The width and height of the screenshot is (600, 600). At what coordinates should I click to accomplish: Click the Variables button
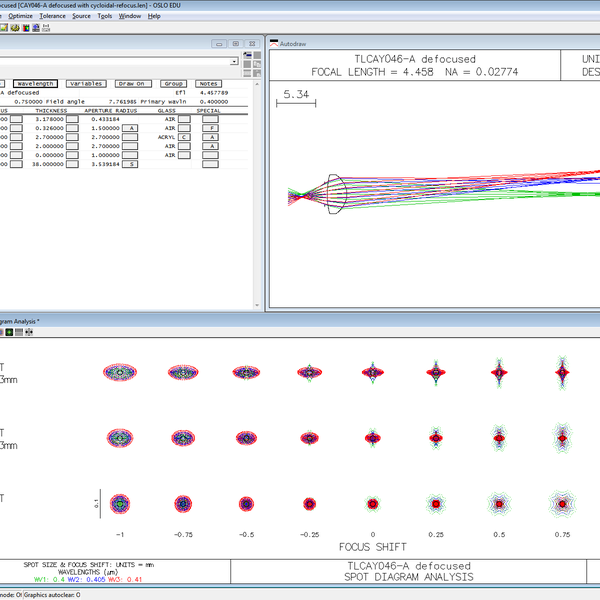tap(87, 84)
